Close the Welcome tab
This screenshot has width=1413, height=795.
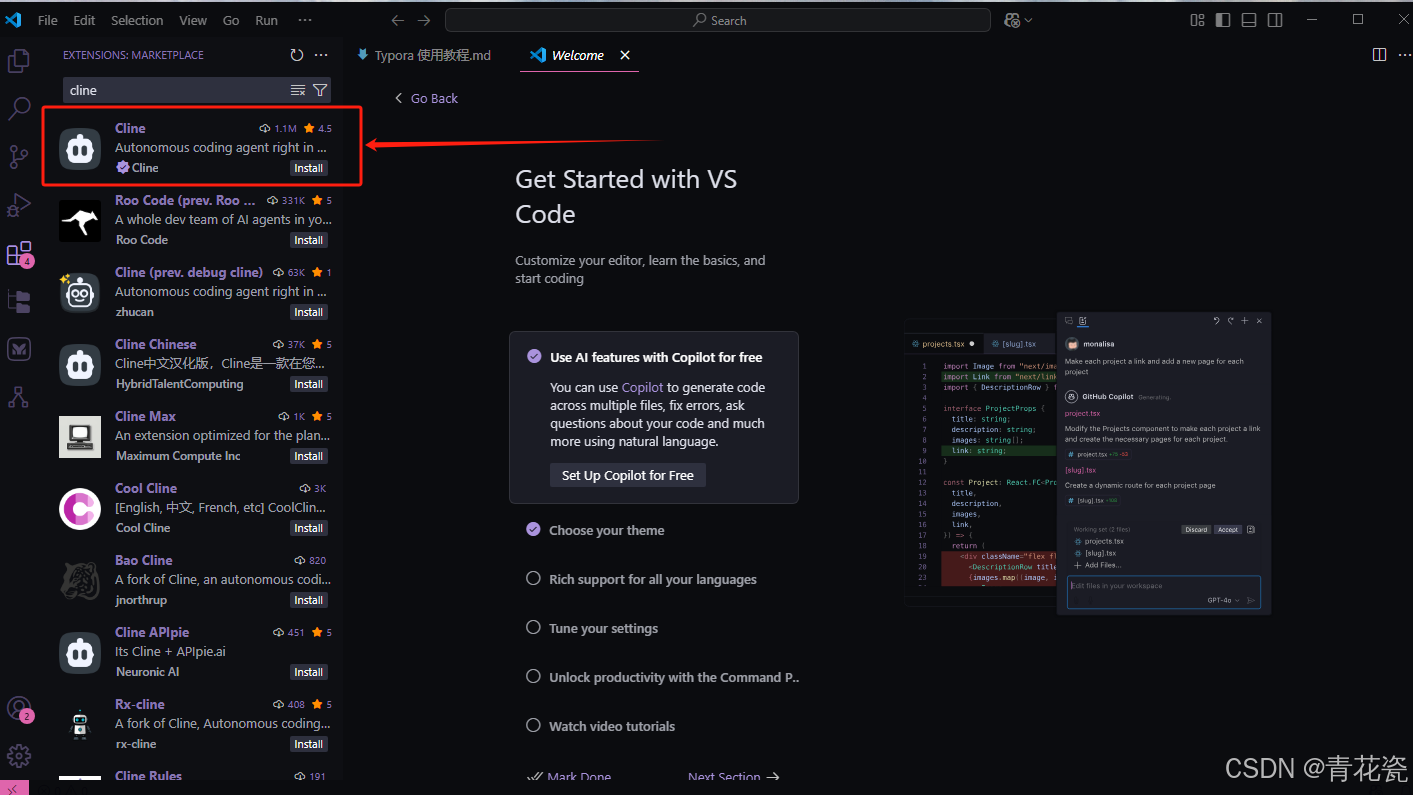pos(625,55)
